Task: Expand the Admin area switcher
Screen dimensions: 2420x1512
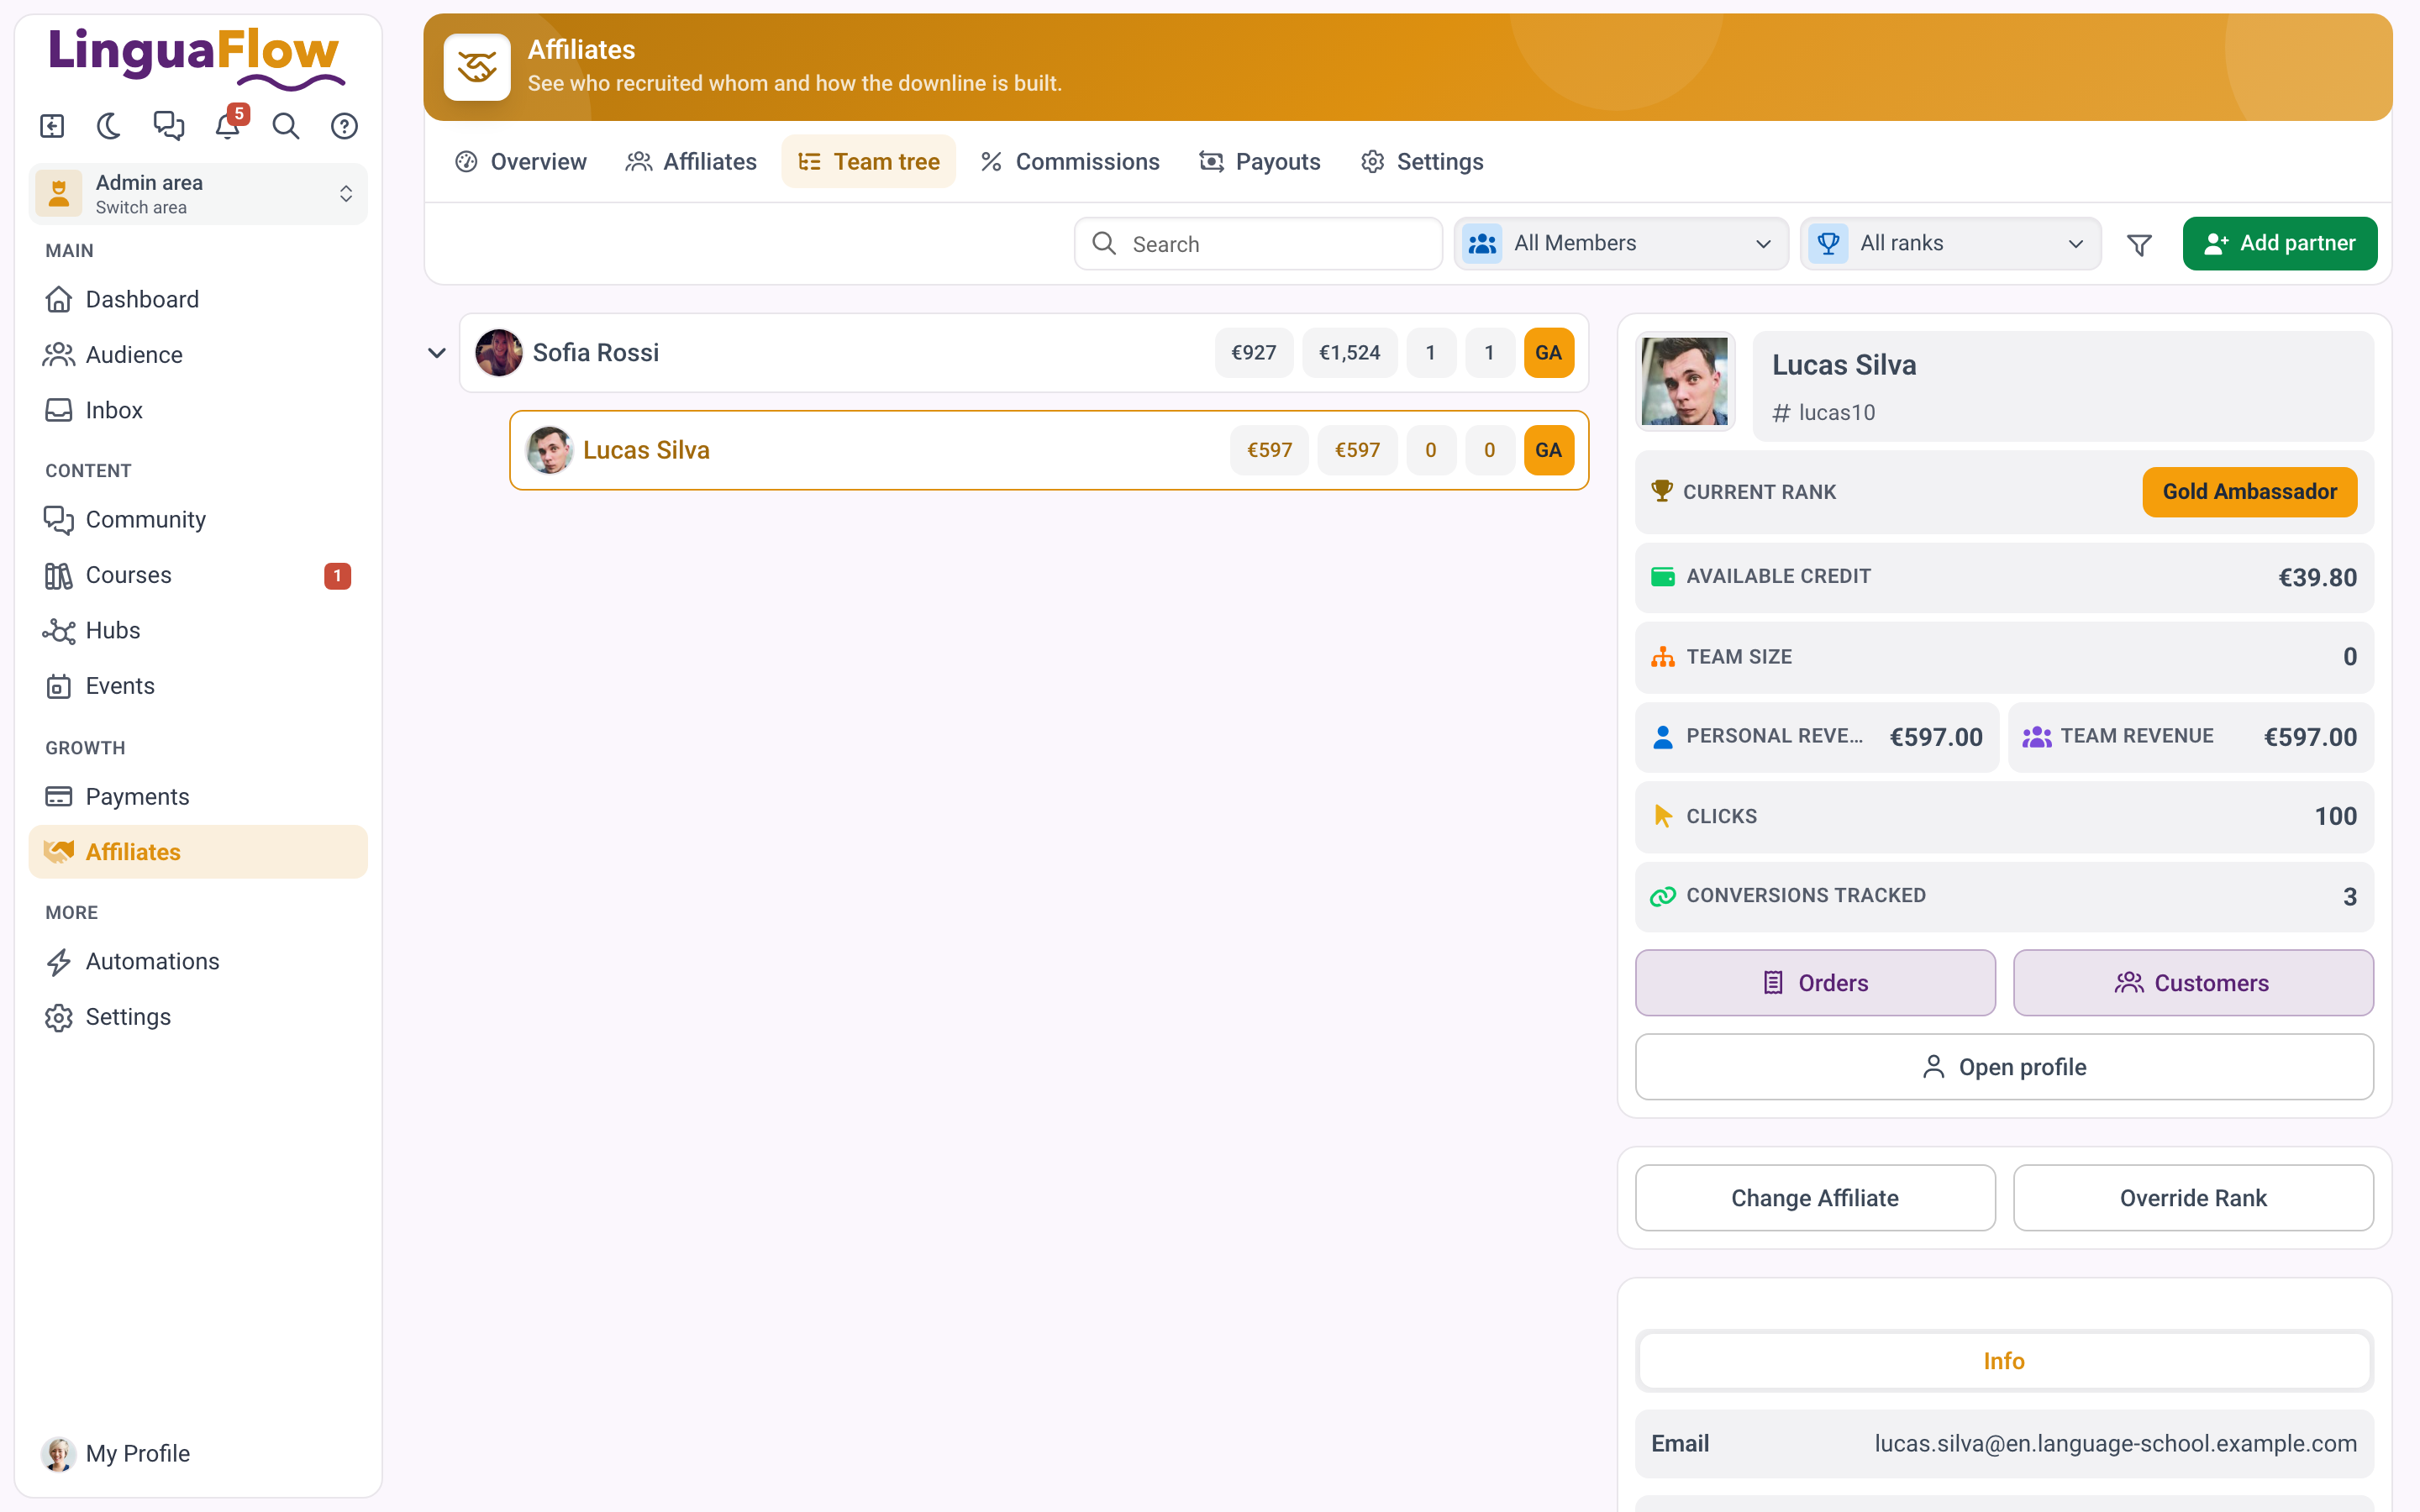Action: click(198, 194)
